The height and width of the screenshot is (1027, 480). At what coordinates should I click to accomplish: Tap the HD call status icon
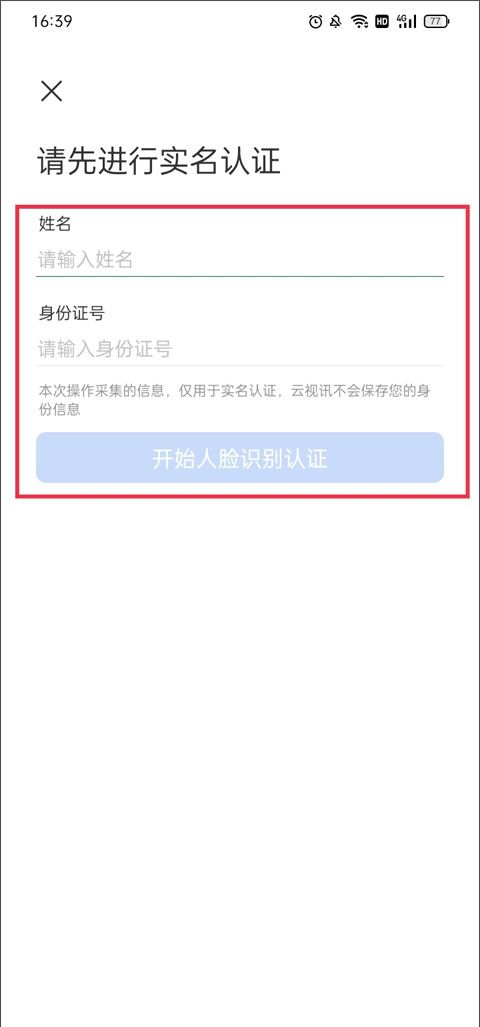[382, 22]
